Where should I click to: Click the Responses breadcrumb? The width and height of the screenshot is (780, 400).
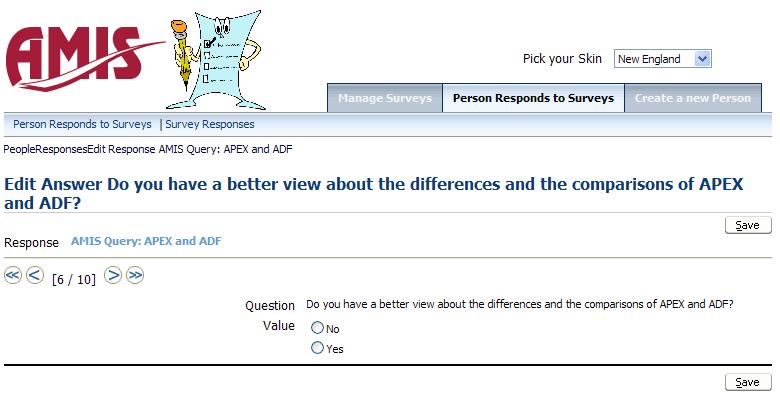(61, 149)
